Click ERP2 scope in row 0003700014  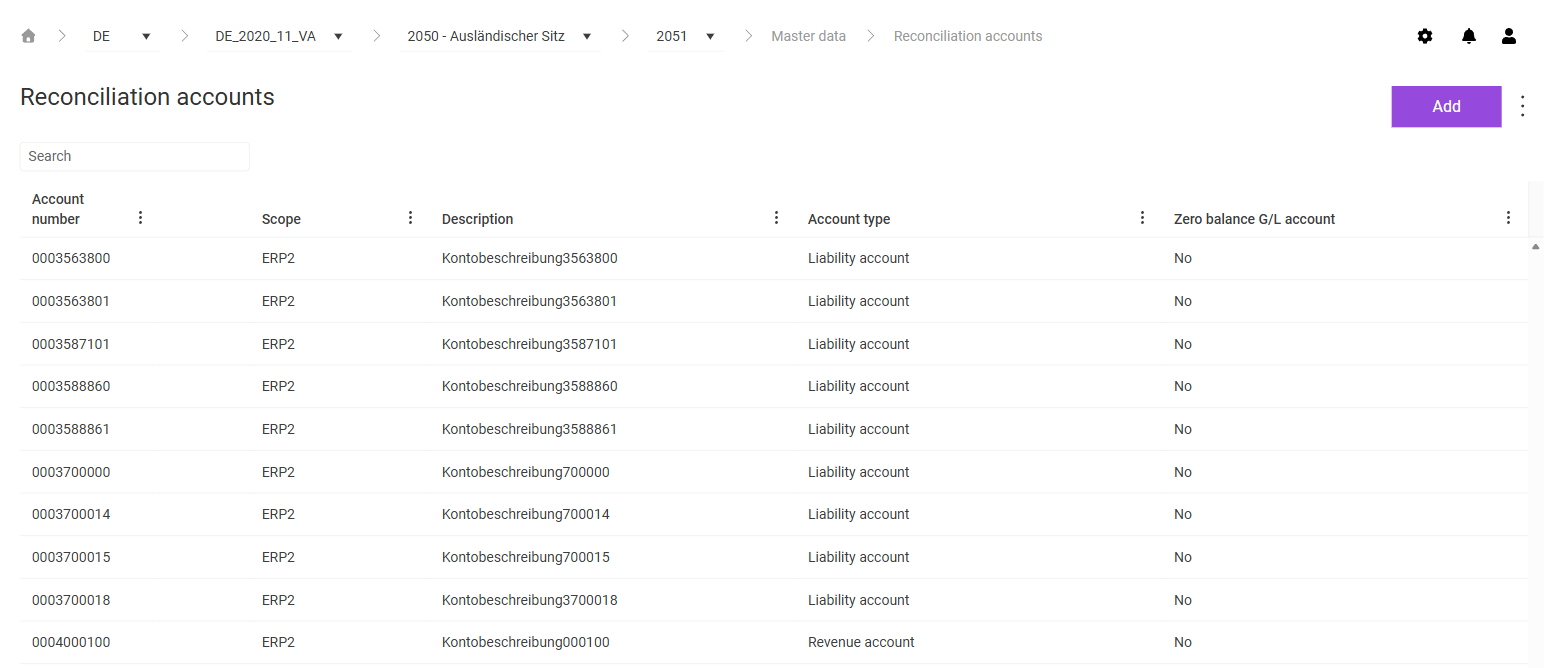(278, 514)
